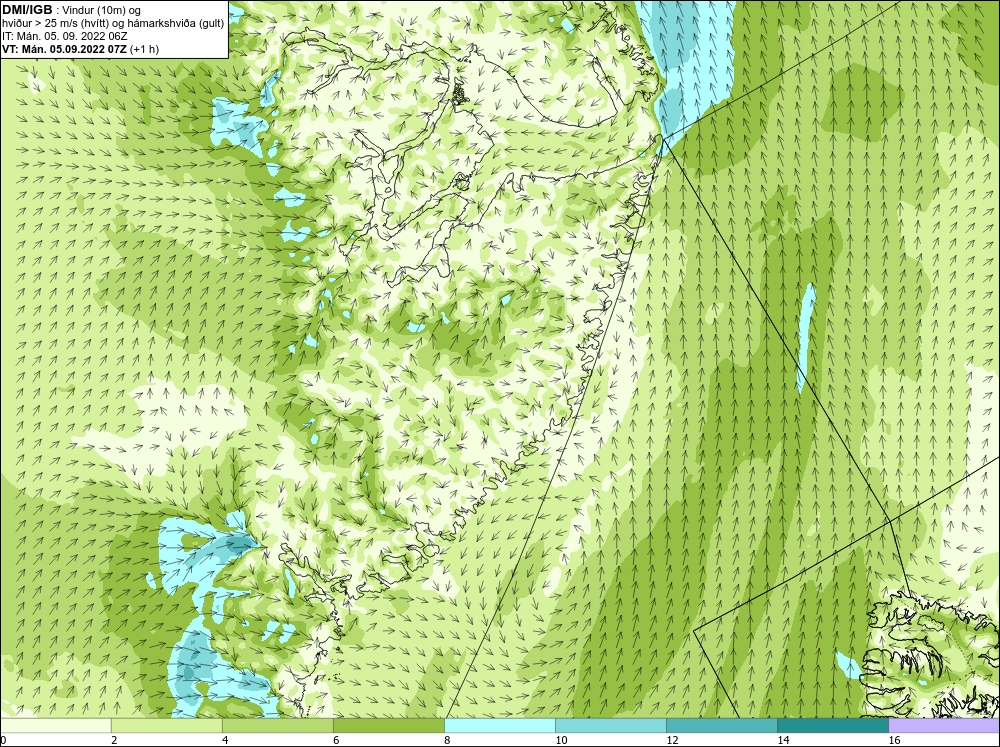The width and height of the screenshot is (1000, 747).
Task: Click the 2–4 m/s light green swatch
Action: coord(166,725)
